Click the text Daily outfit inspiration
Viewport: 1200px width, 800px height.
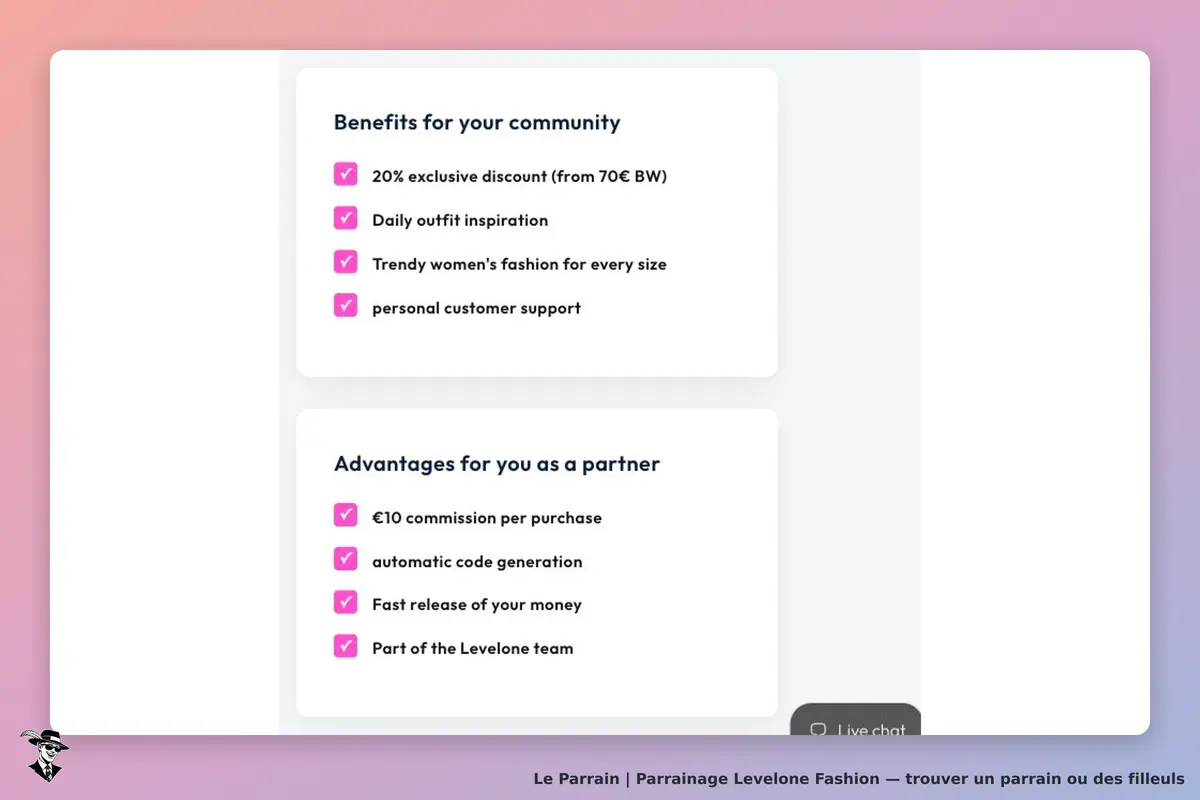(460, 221)
